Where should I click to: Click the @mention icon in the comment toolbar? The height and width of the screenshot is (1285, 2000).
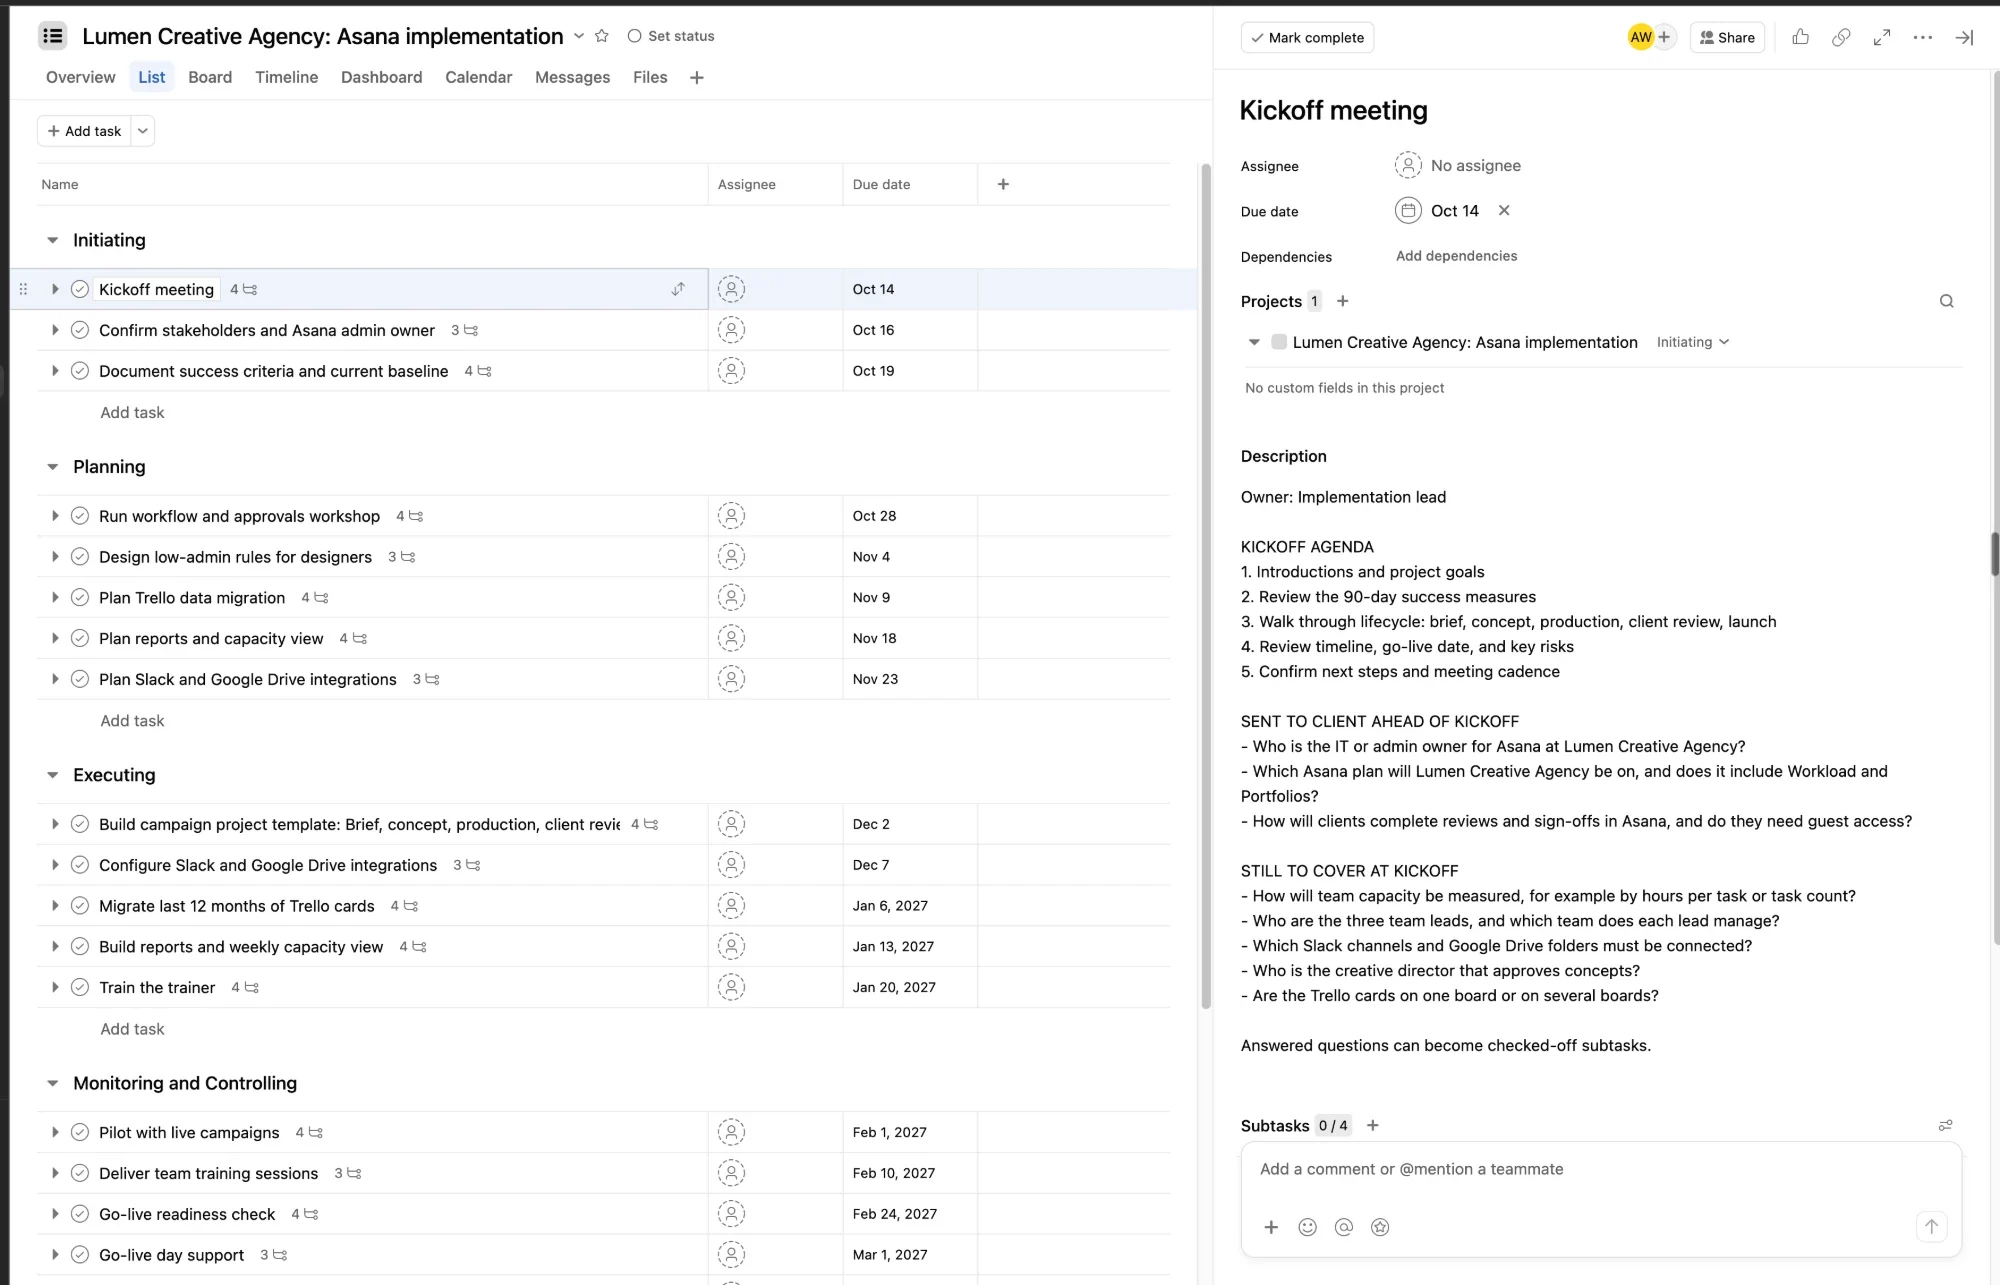tap(1344, 1227)
